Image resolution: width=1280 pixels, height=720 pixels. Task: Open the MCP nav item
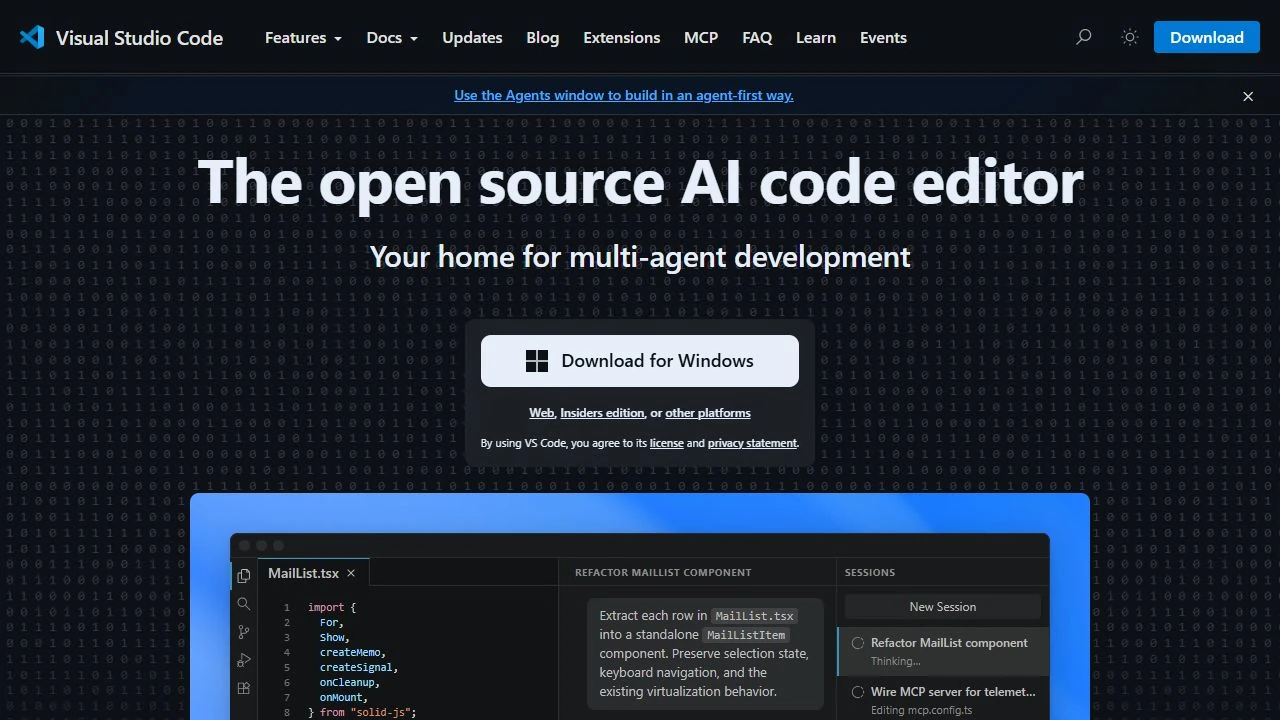click(701, 37)
